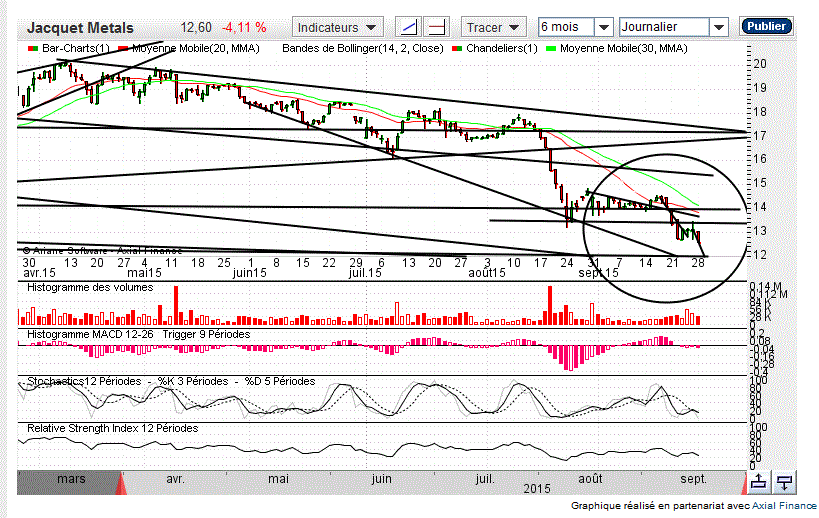This screenshot has width=819, height=518.
Task: Click the Journalier frequency field
Action: [664, 27]
